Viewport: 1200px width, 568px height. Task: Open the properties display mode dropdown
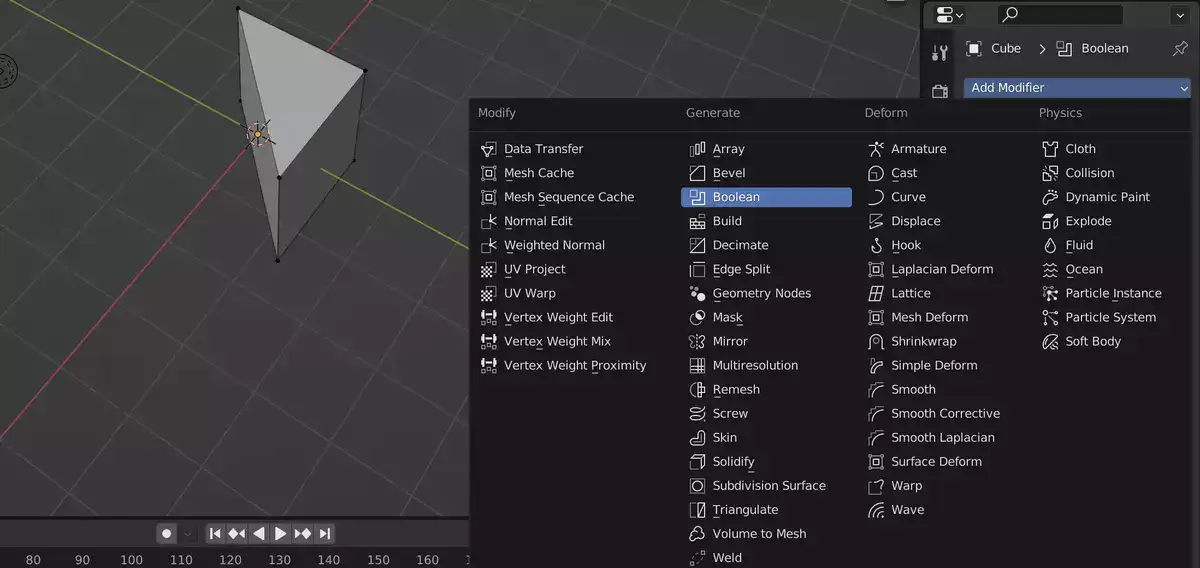[x=949, y=14]
